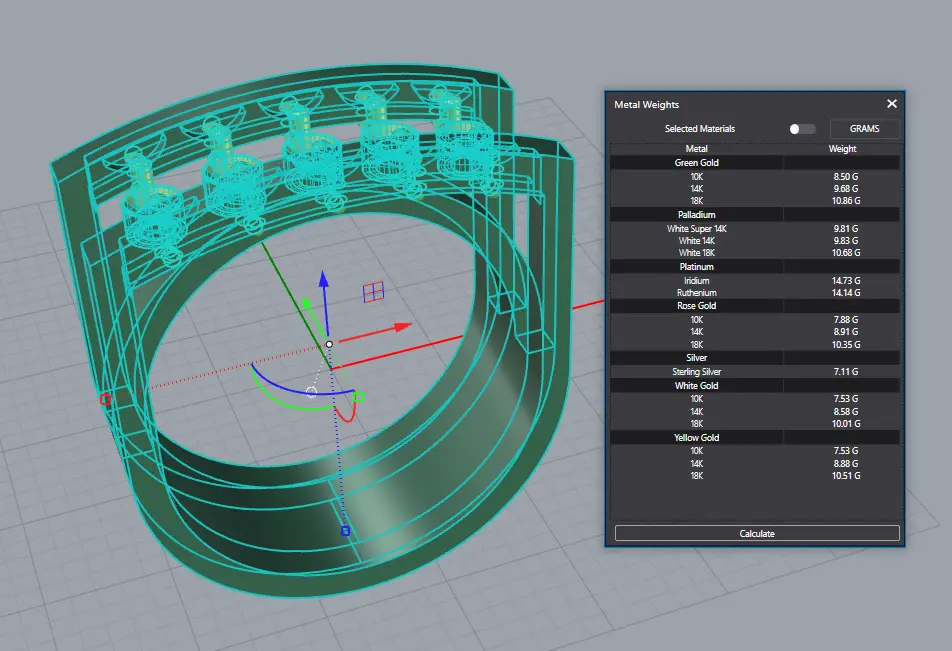The image size is (952, 651).
Task: Select the Green Gold category header
Action: click(x=697, y=162)
